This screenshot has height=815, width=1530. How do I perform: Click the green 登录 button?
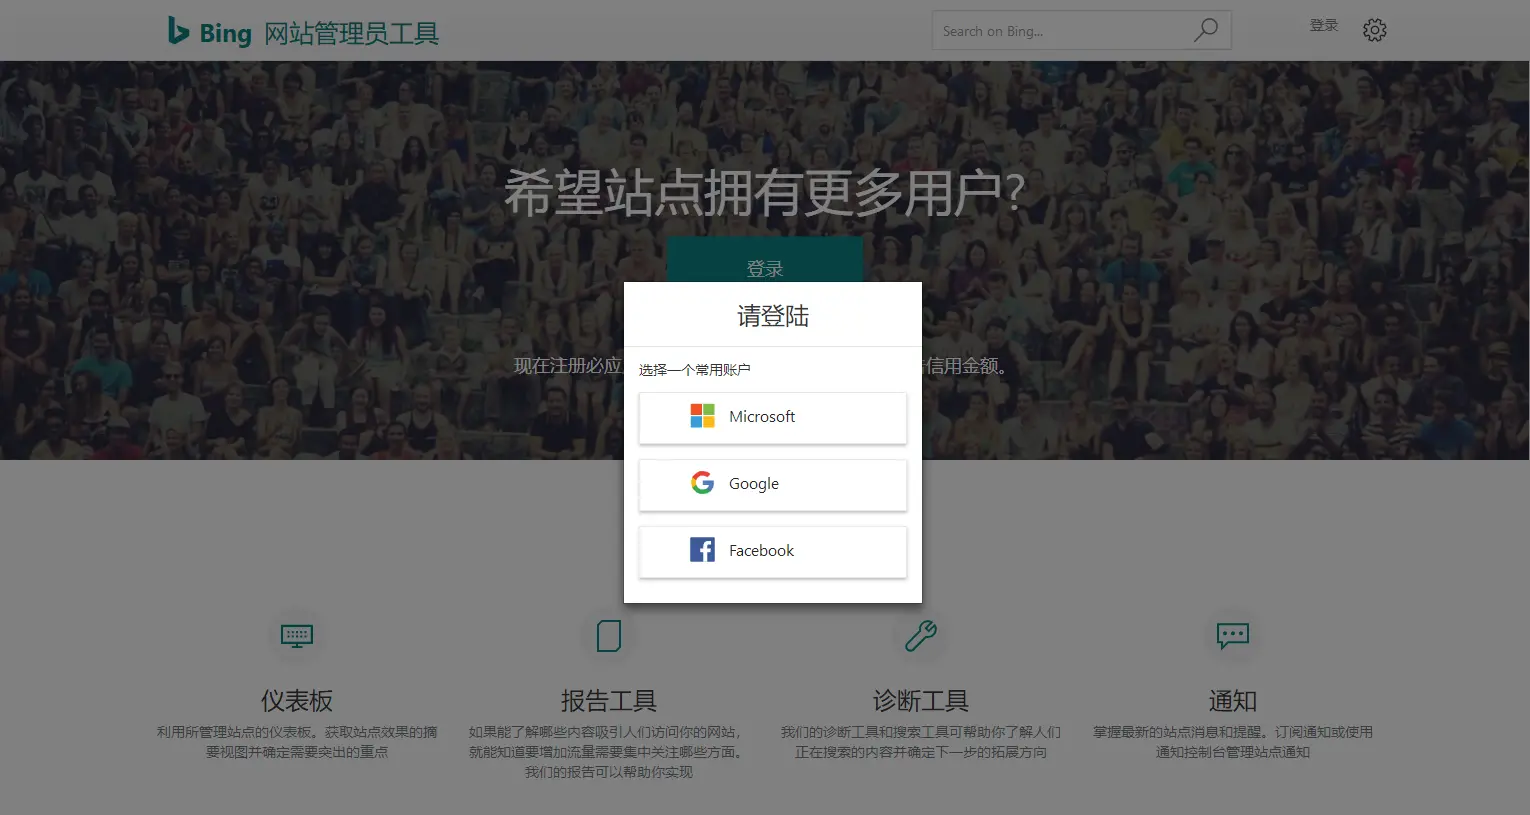pos(765,260)
